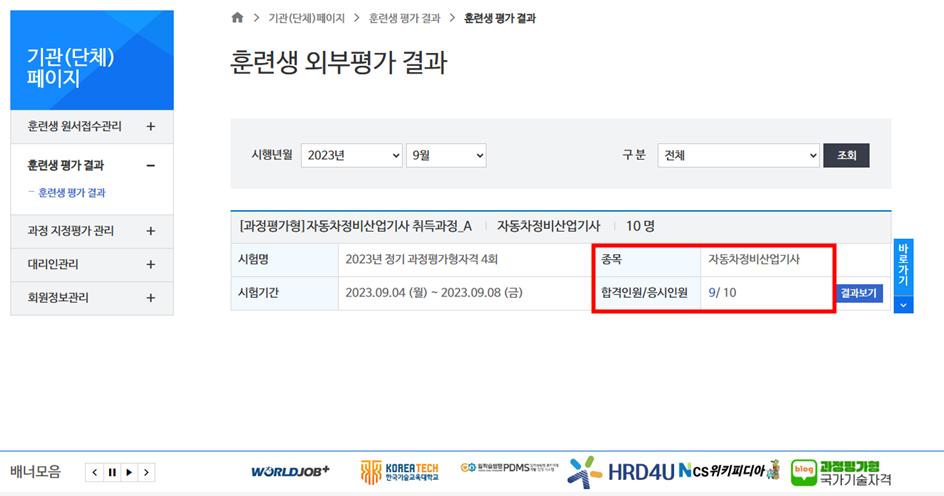
Task: Open the HRD4U banner
Action: 621,472
